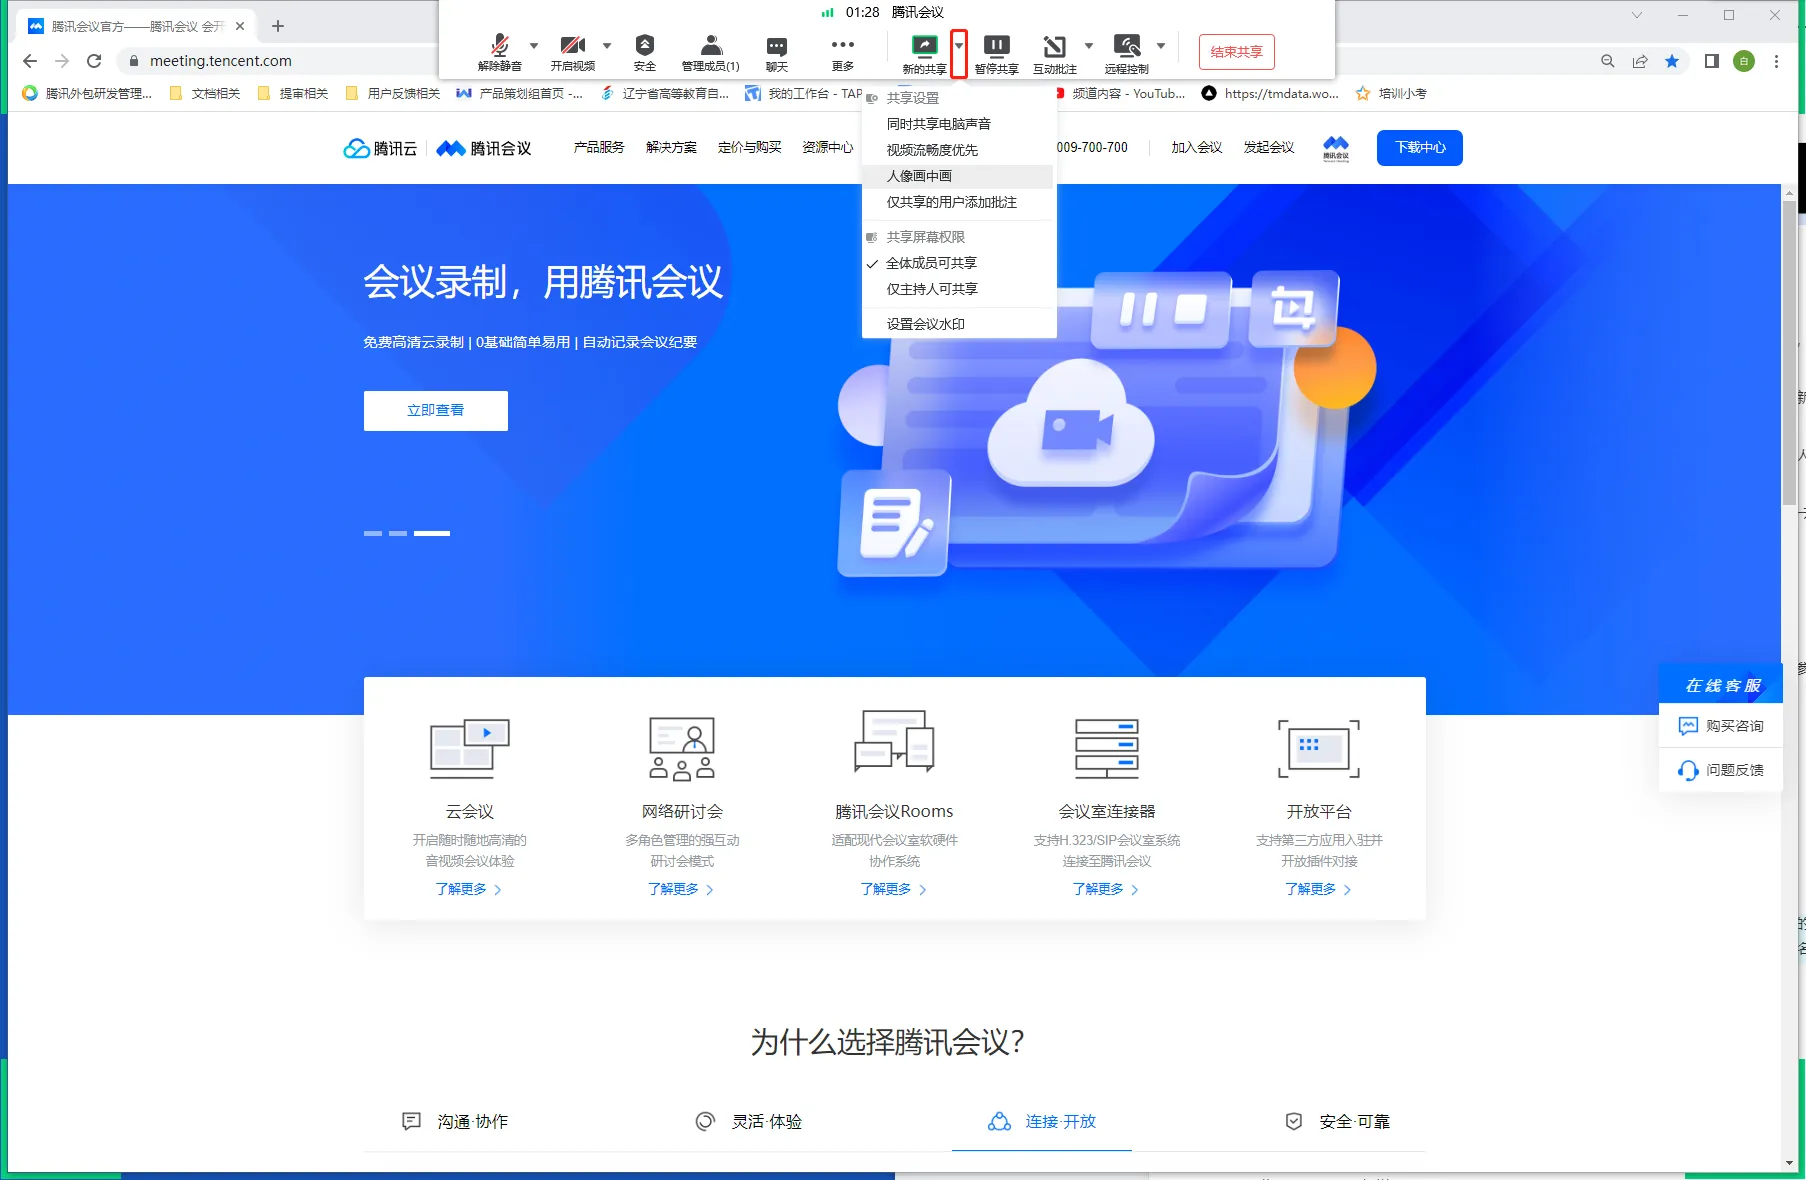Open the Security shield icon
This screenshot has height=1180, width=1806.
point(645,45)
